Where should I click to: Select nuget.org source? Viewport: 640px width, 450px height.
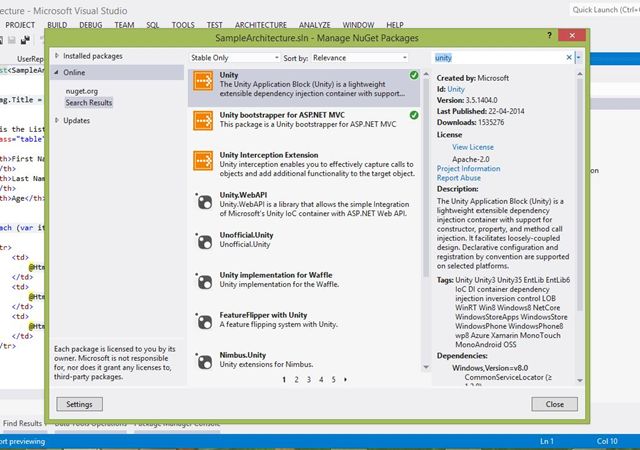(x=82, y=91)
